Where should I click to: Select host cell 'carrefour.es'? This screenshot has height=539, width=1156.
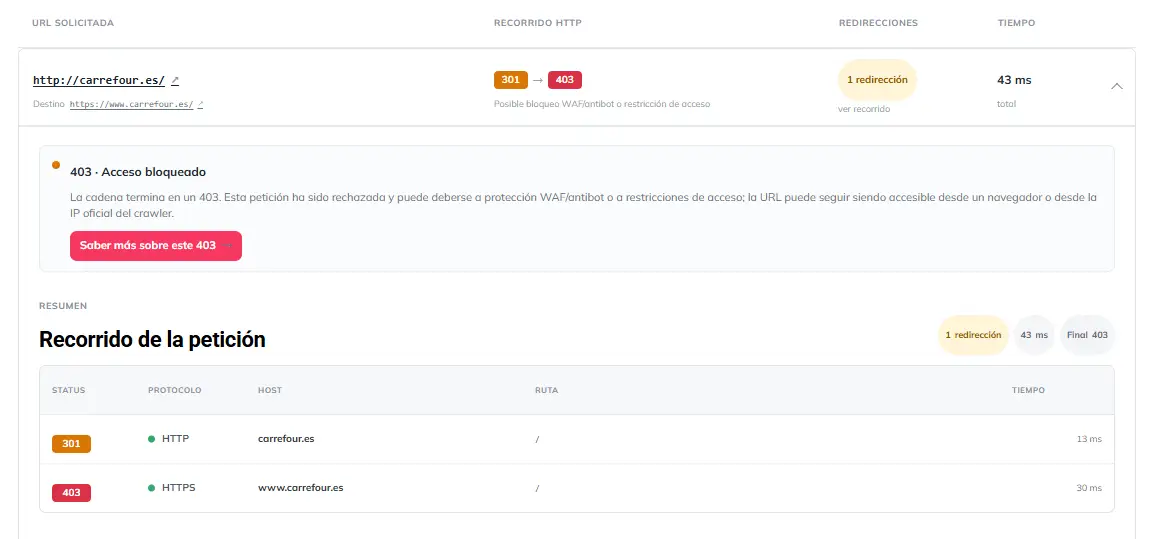(286, 439)
